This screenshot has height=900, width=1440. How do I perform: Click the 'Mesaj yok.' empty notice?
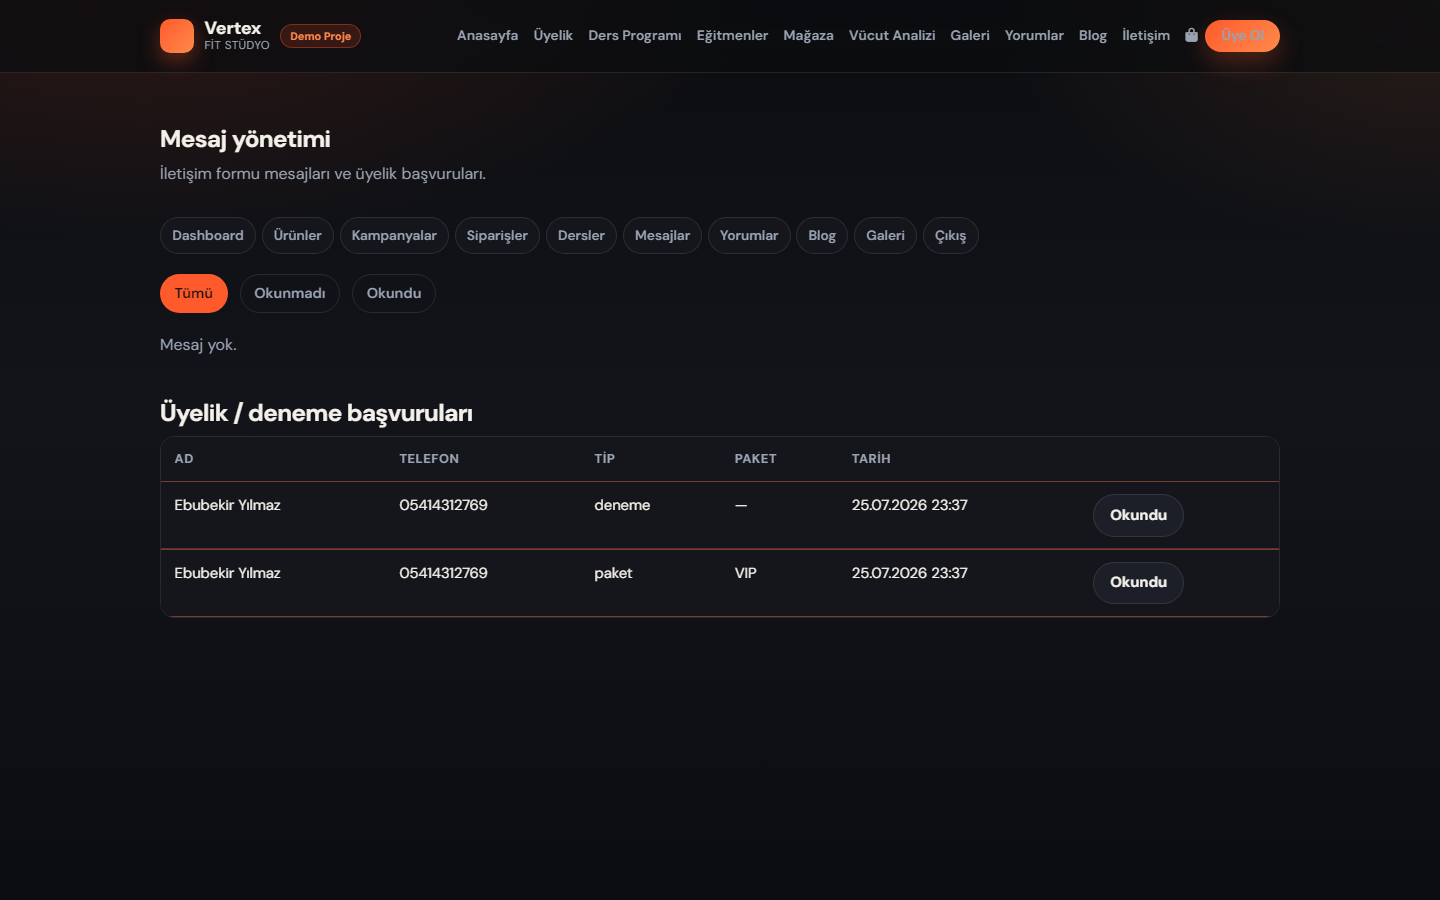tap(198, 345)
